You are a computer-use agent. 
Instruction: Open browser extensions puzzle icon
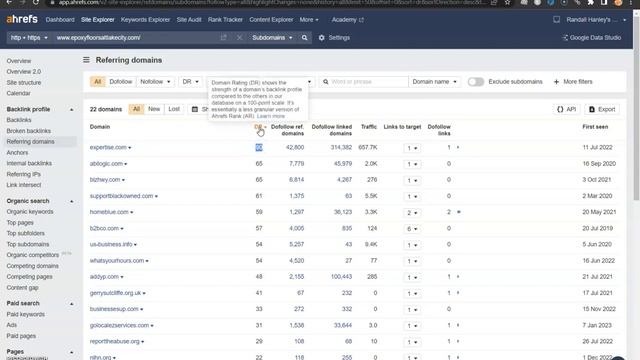(x=590, y=2)
